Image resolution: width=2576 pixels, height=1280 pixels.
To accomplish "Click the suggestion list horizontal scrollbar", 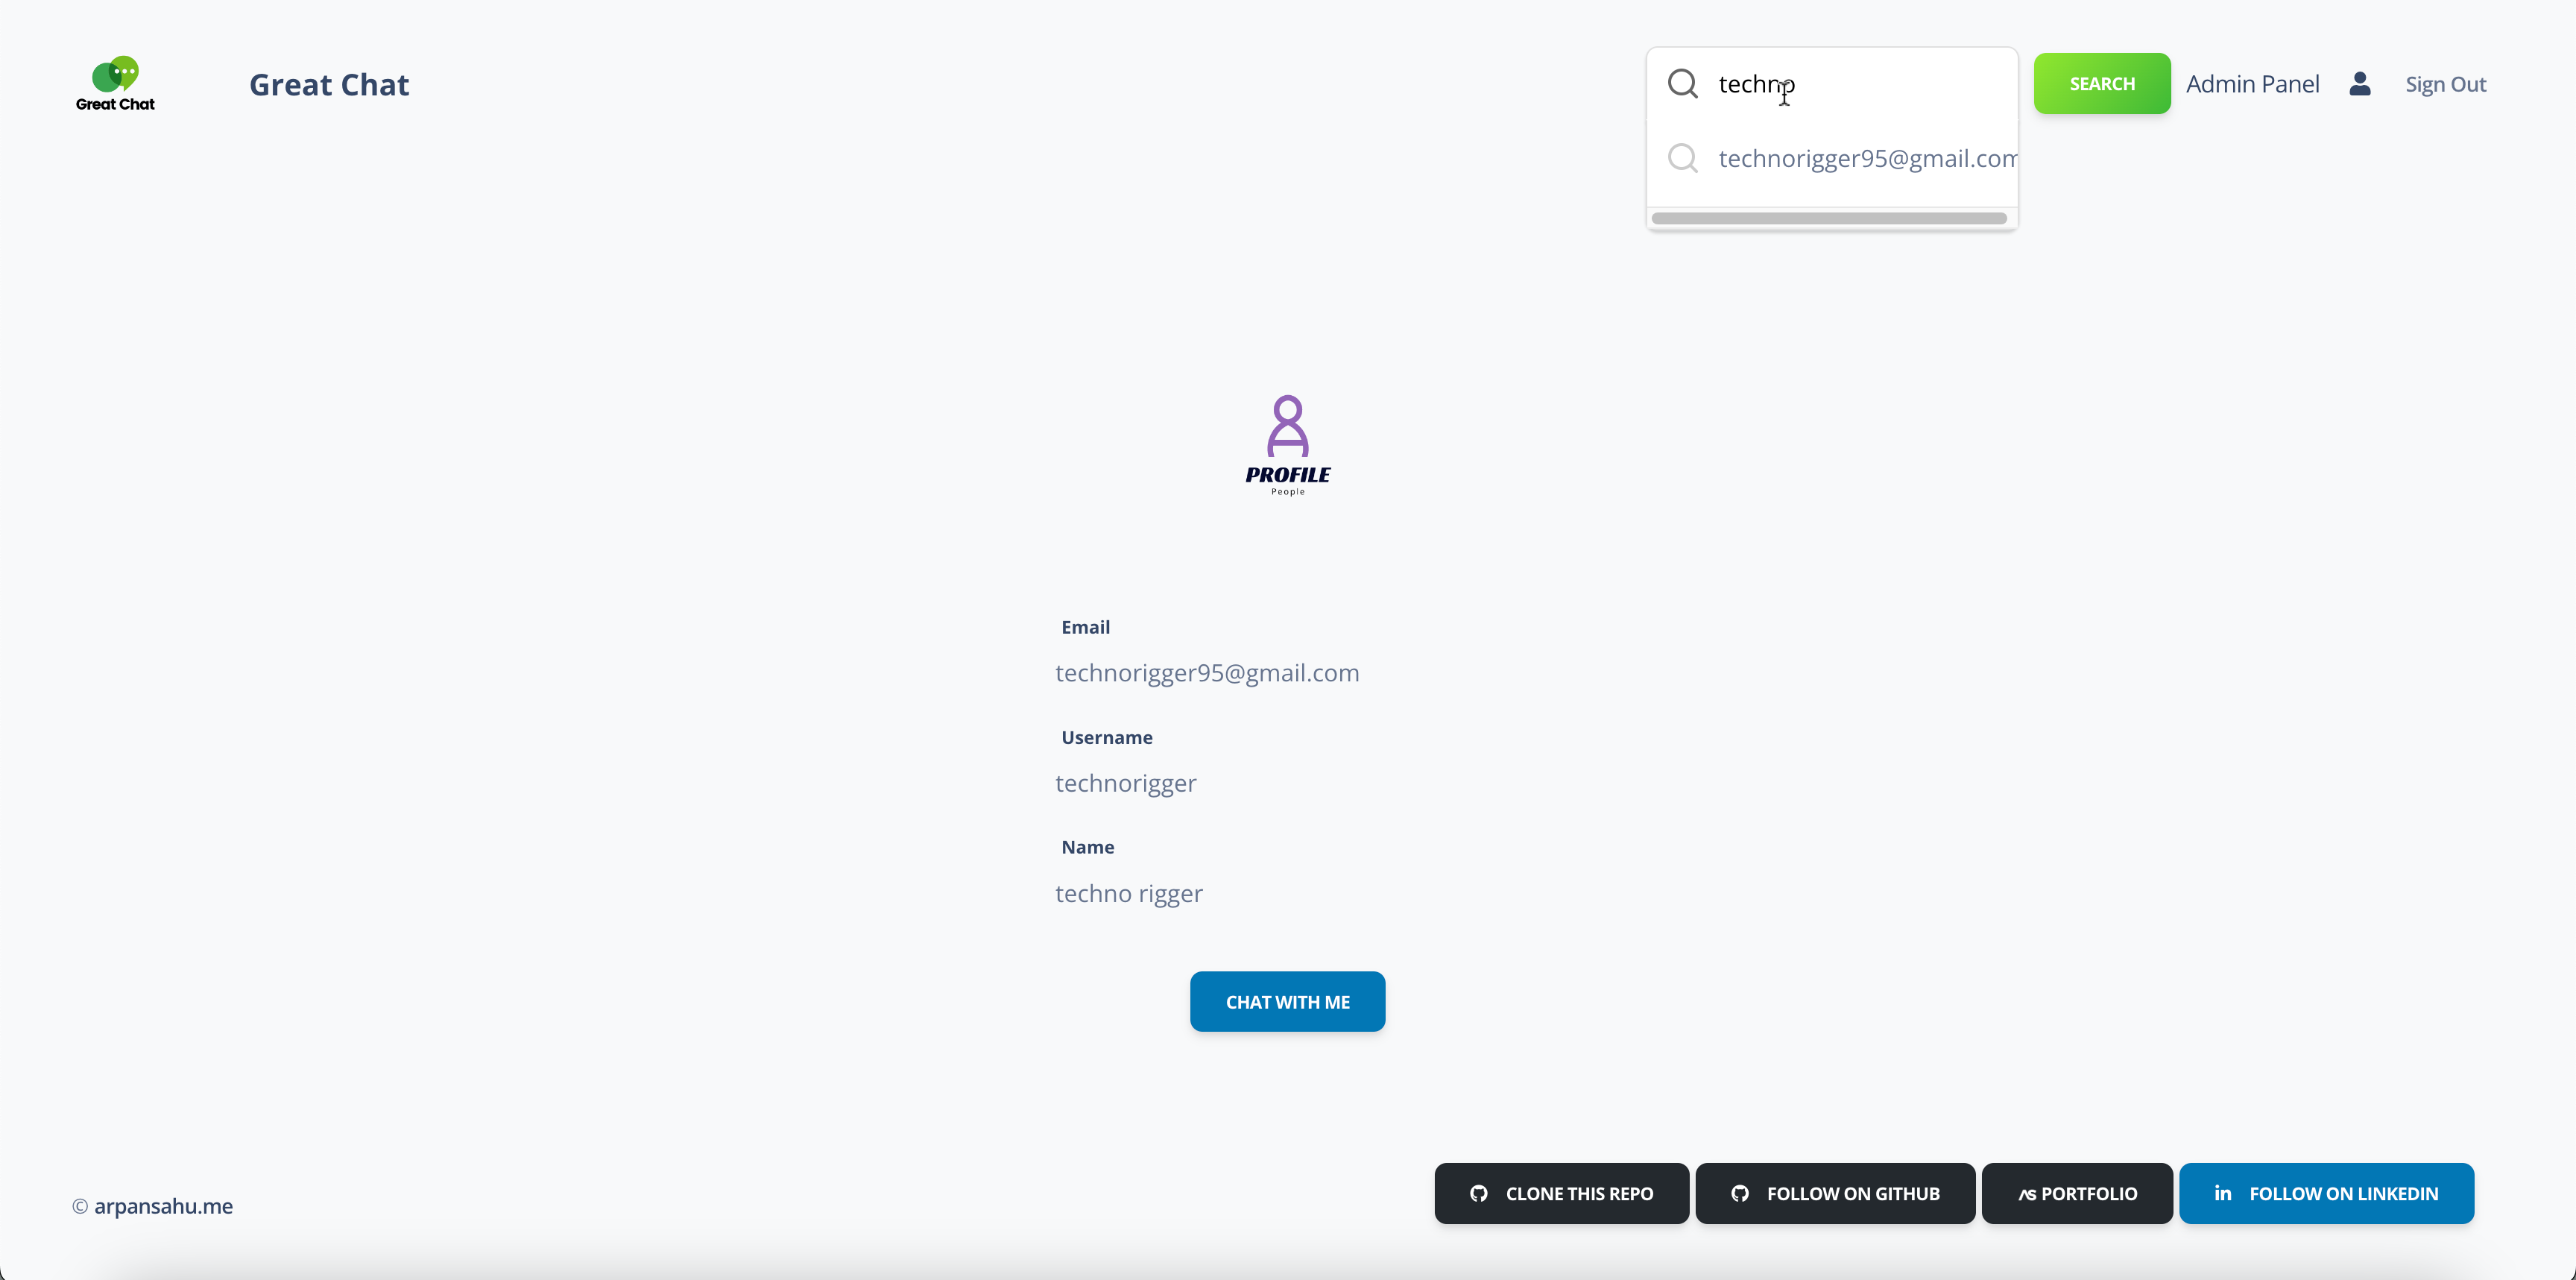I will tap(1828, 218).
